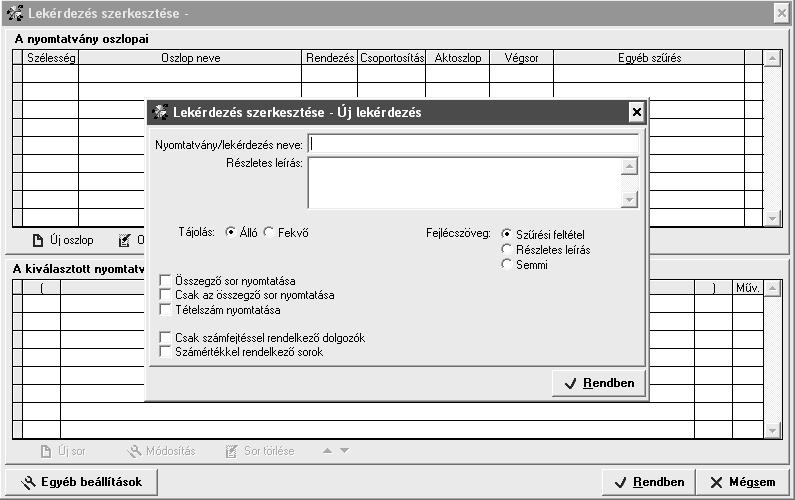Click the Egyéb szűrés column header
Image resolution: width=795 pixels, height=500 pixels.
(x=649, y=58)
